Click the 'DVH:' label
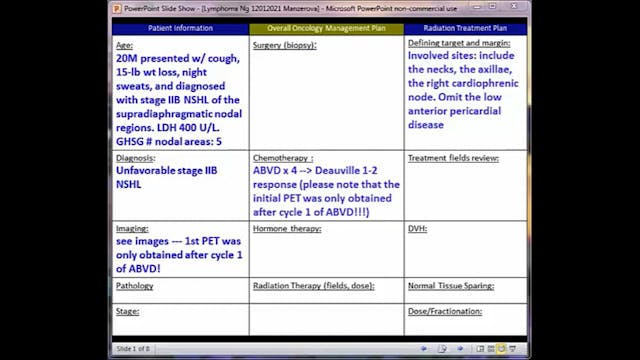The image size is (640, 360). pyautogui.click(x=418, y=229)
